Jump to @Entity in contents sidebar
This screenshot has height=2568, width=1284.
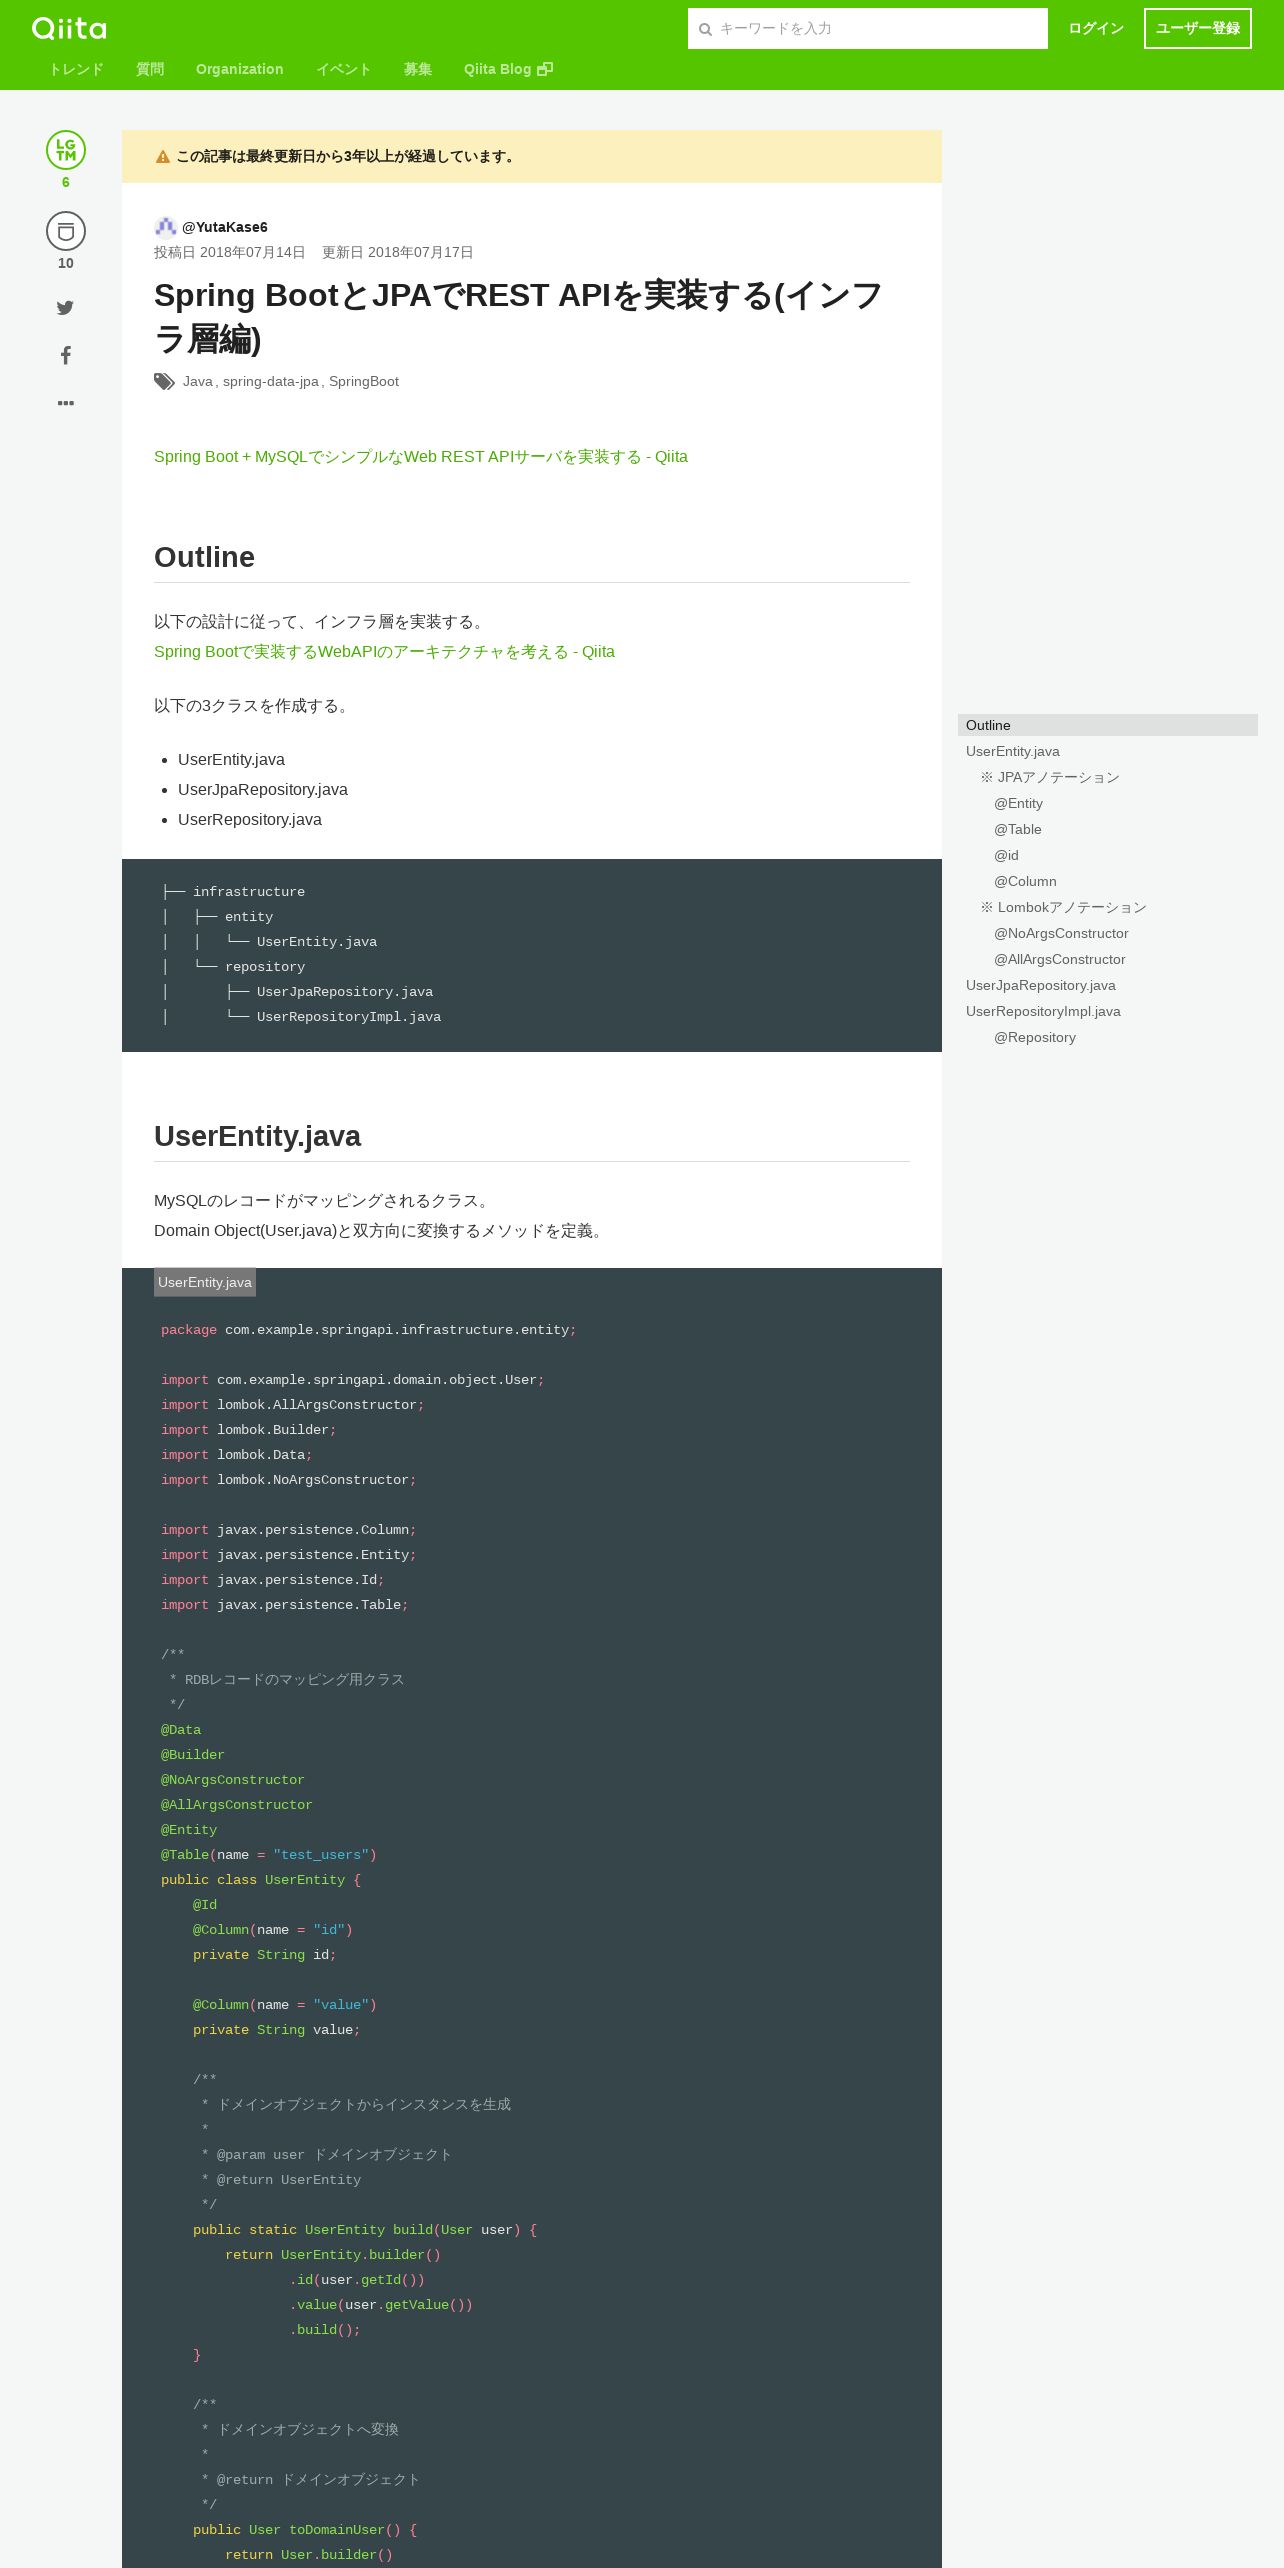click(x=1018, y=803)
